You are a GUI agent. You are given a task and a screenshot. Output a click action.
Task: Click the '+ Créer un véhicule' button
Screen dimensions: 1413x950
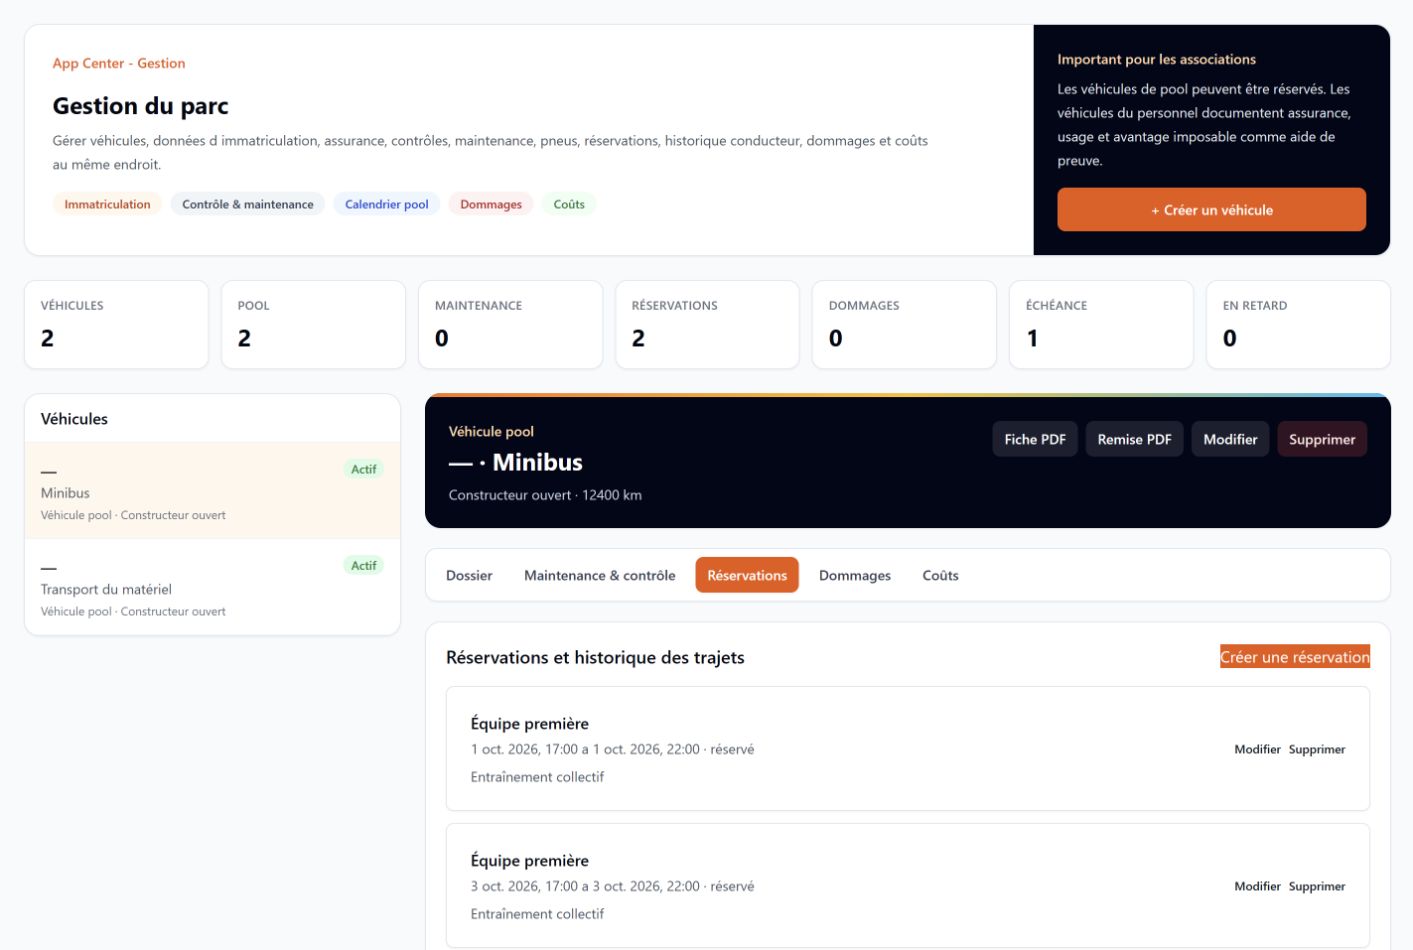(1211, 210)
